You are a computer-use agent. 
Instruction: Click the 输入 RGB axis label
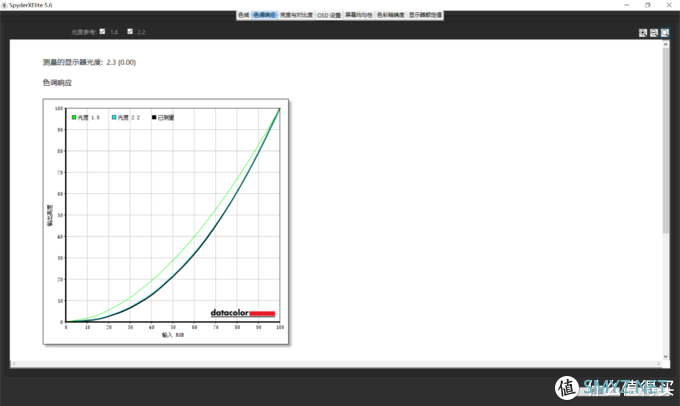point(173,335)
